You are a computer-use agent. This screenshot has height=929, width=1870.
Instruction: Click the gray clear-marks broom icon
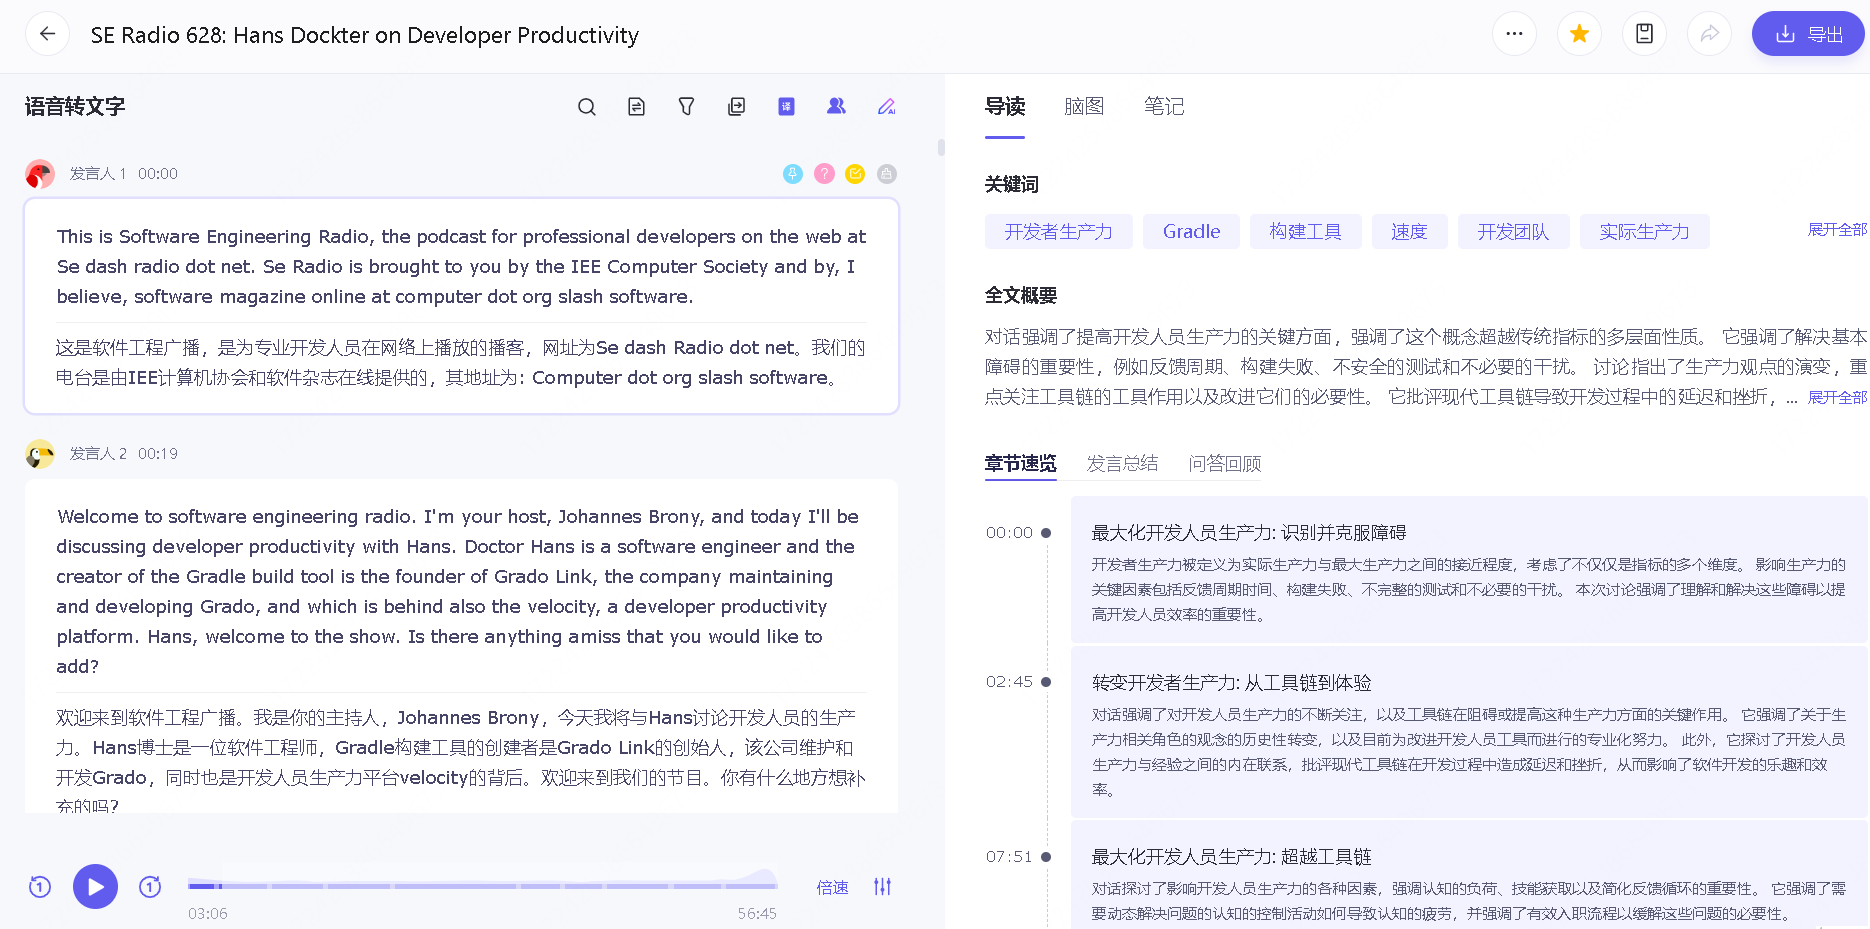click(x=887, y=174)
